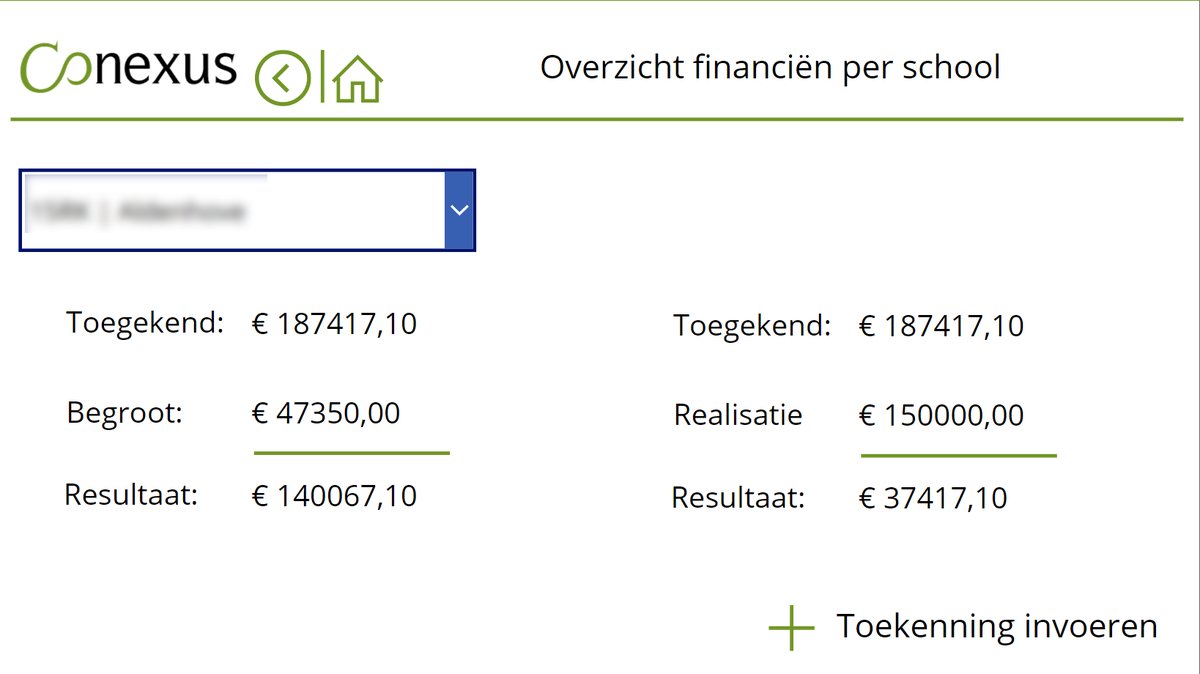
Task: Click the right Resultaat amount € 37417,10
Action: point(933,498)
